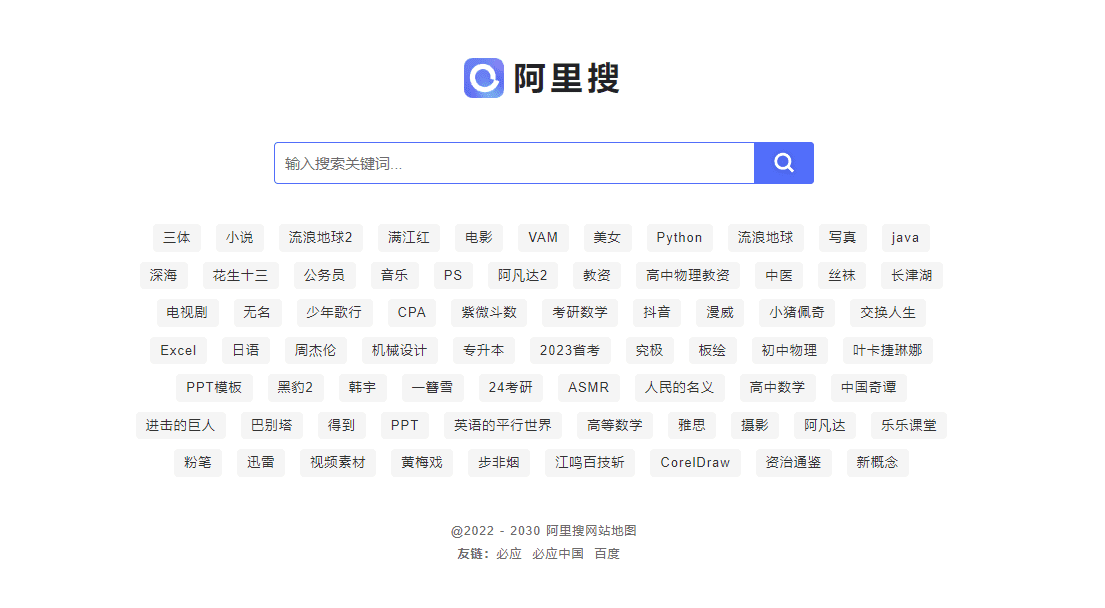
Task: Click the magnifying glass search icon
Action: (x=784, y=163)
